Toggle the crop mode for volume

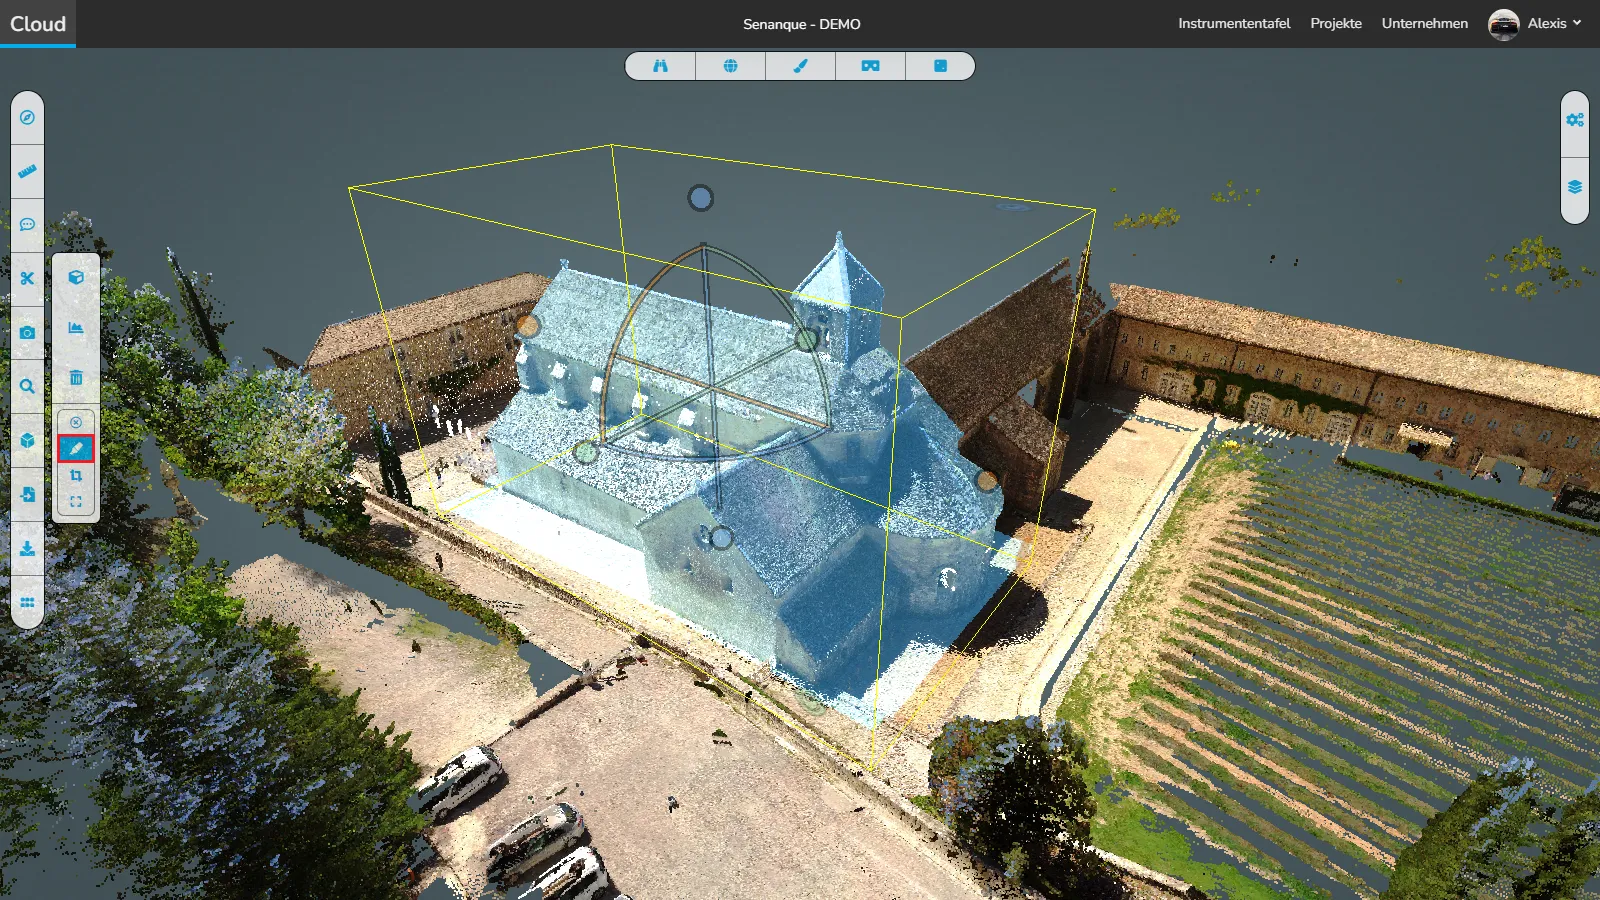(76, 476)
